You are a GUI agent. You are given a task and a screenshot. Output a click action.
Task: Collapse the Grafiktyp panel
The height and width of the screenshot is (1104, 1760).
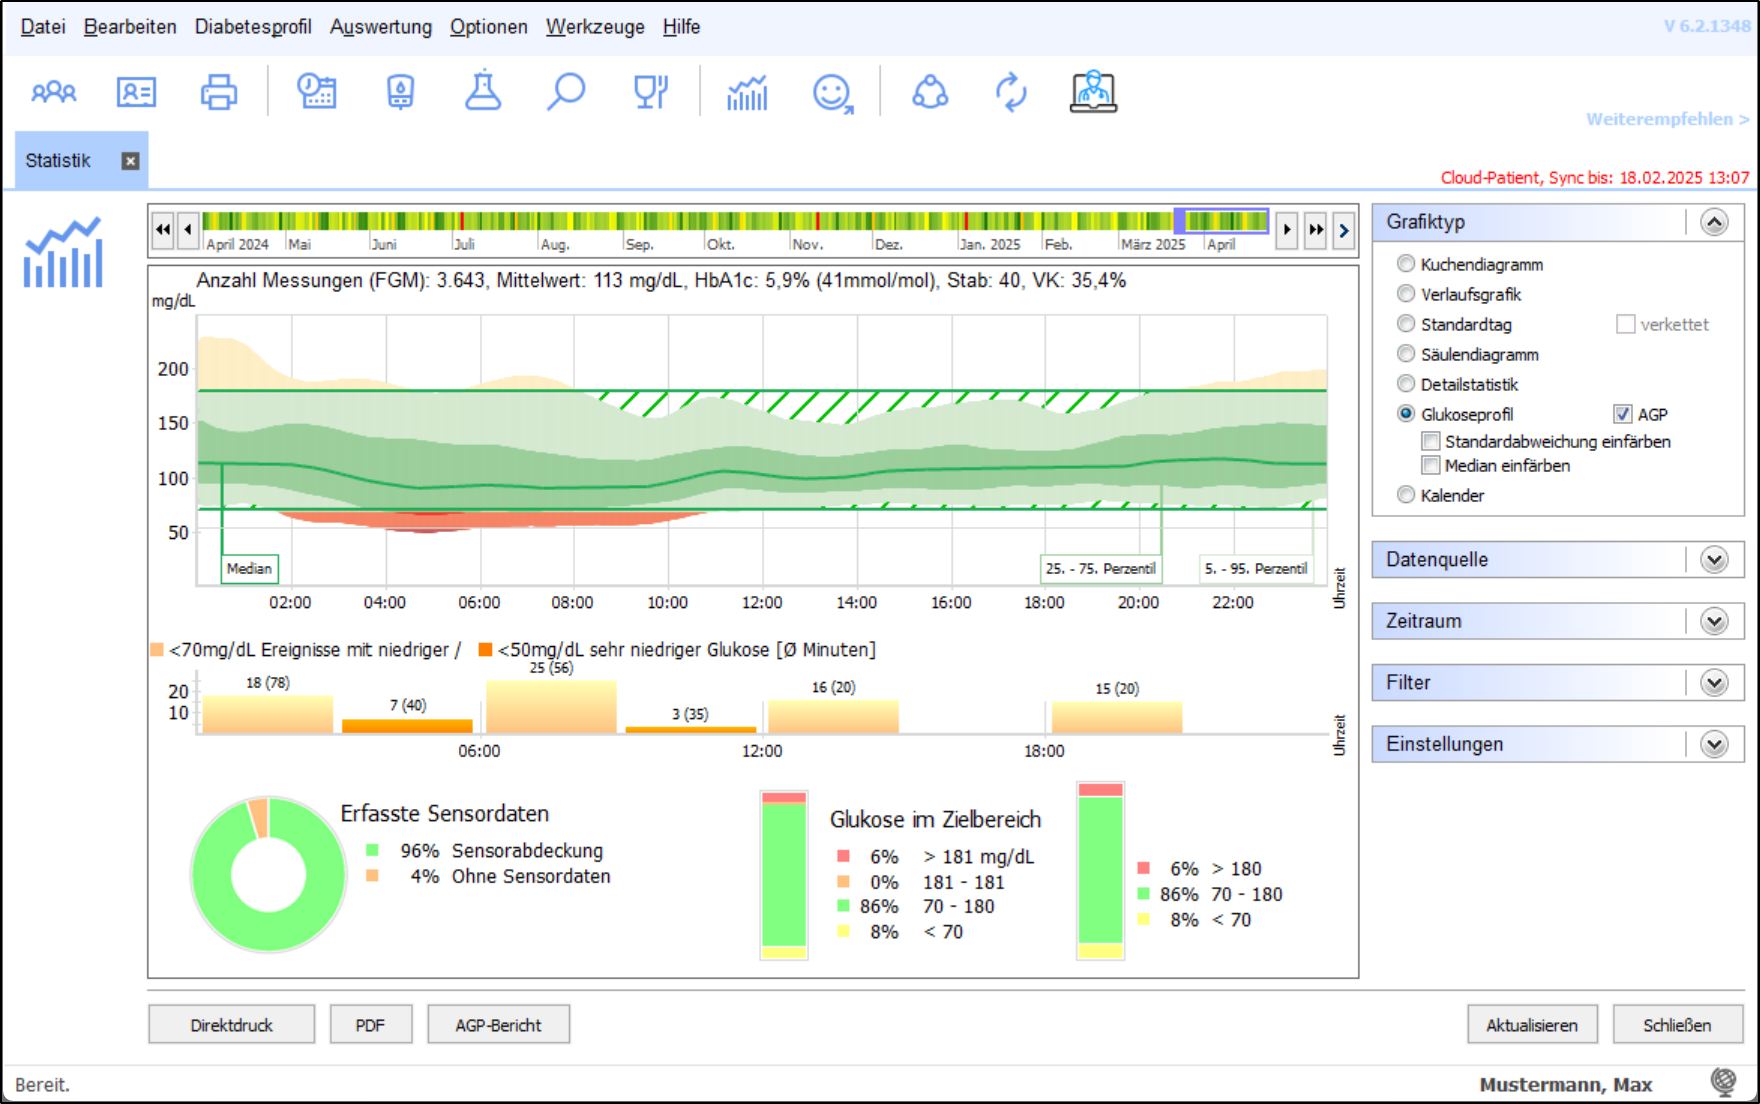[1714, 222]
